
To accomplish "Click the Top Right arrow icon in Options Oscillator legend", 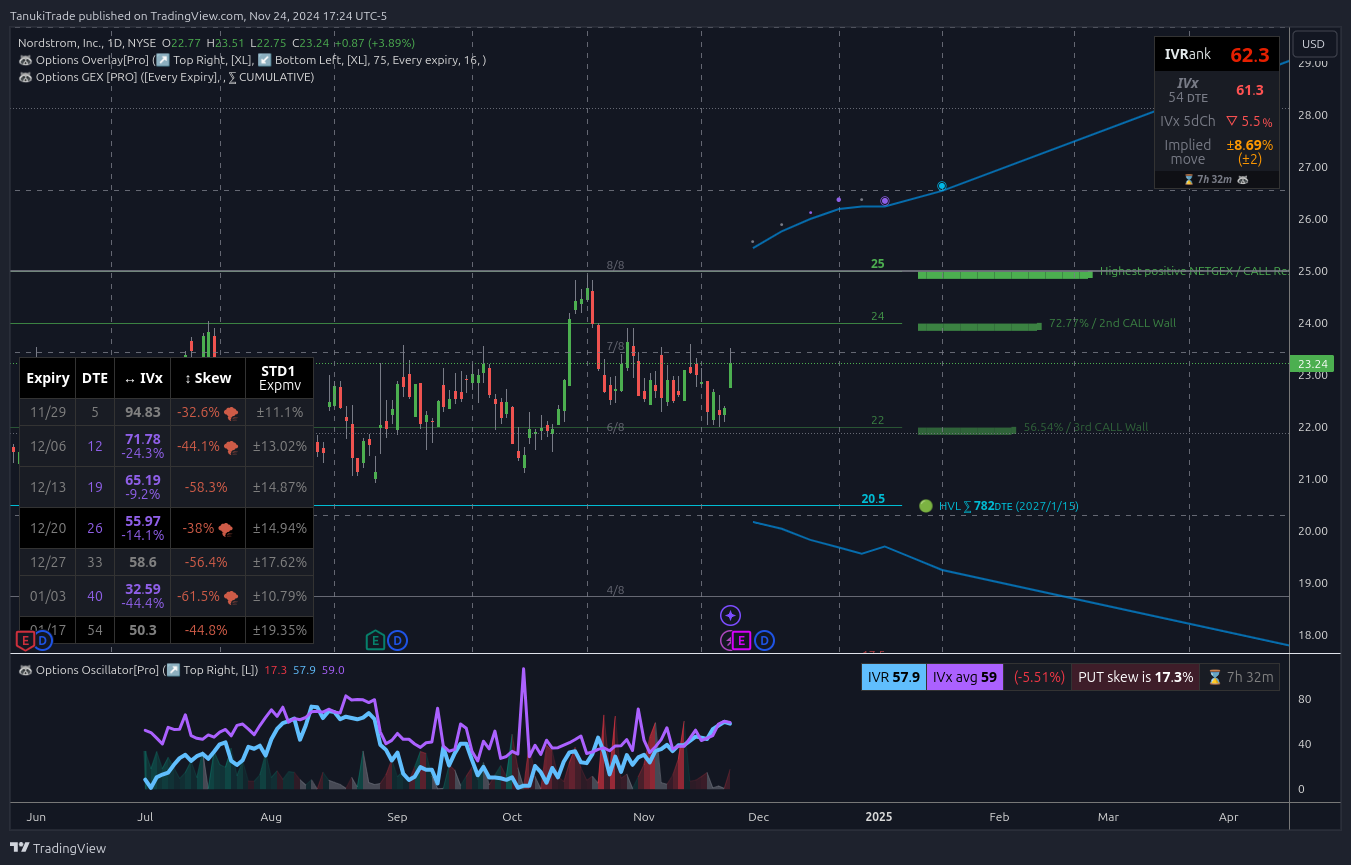I will point(172,670).
